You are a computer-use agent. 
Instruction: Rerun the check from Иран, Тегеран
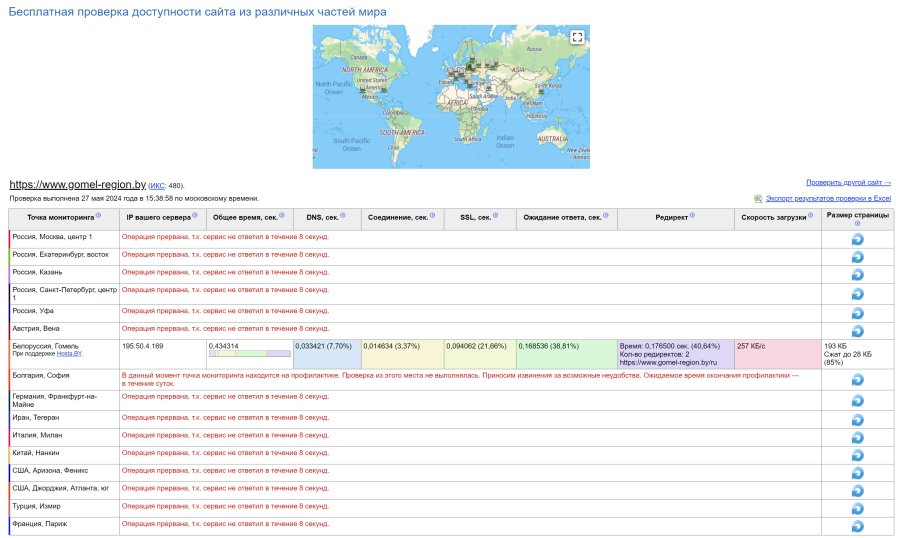(x=857, y=419)
